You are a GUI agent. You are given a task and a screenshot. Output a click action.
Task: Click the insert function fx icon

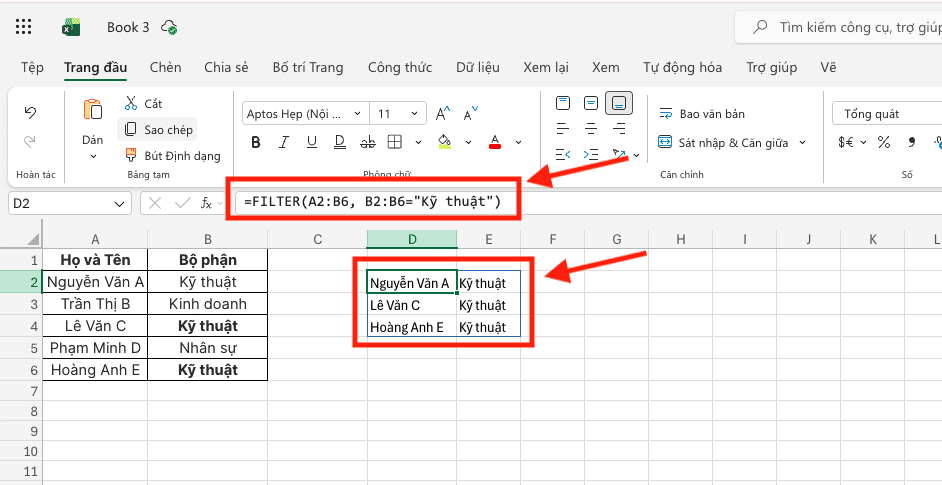point(207,203)
